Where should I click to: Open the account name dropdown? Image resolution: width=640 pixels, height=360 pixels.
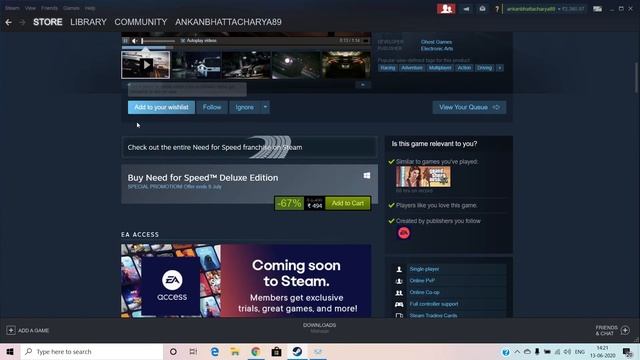click(532, 9)
